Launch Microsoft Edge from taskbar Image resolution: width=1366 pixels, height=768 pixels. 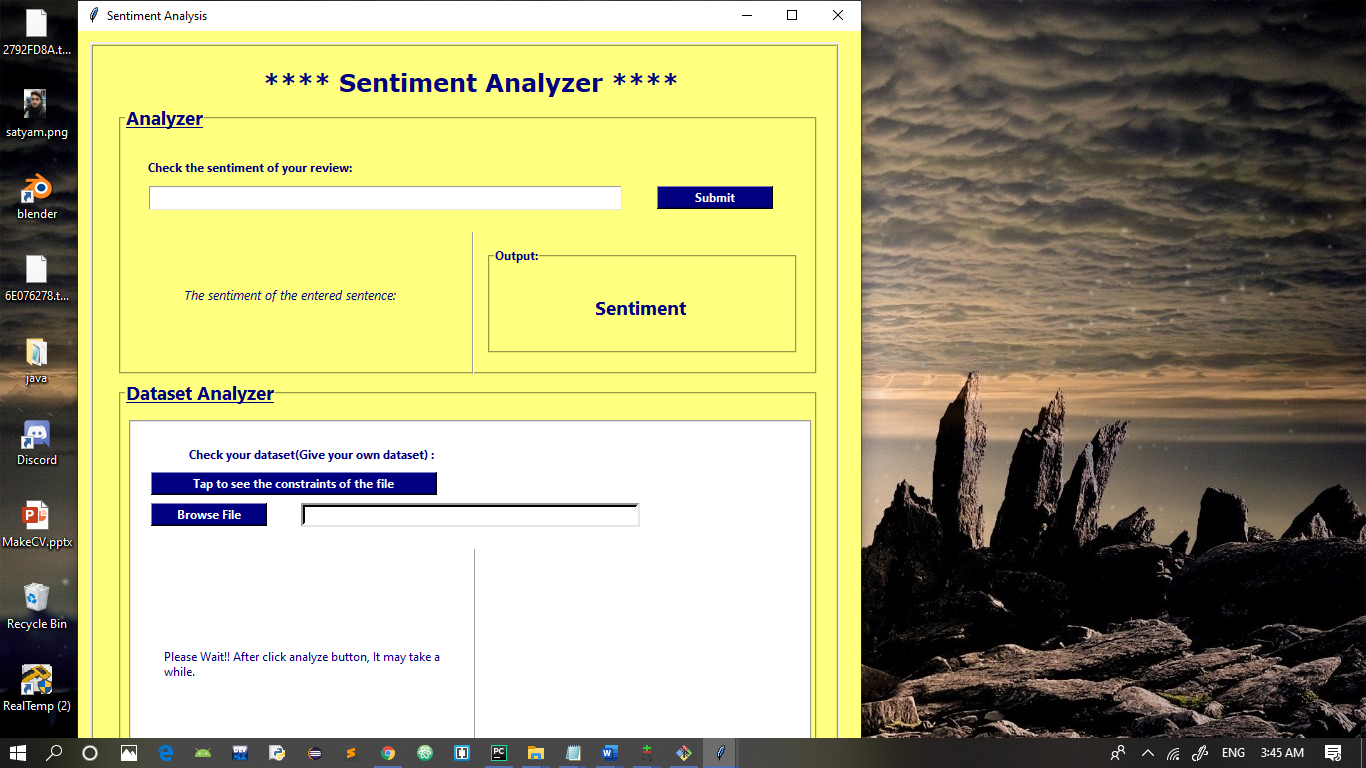coord(166,753)
